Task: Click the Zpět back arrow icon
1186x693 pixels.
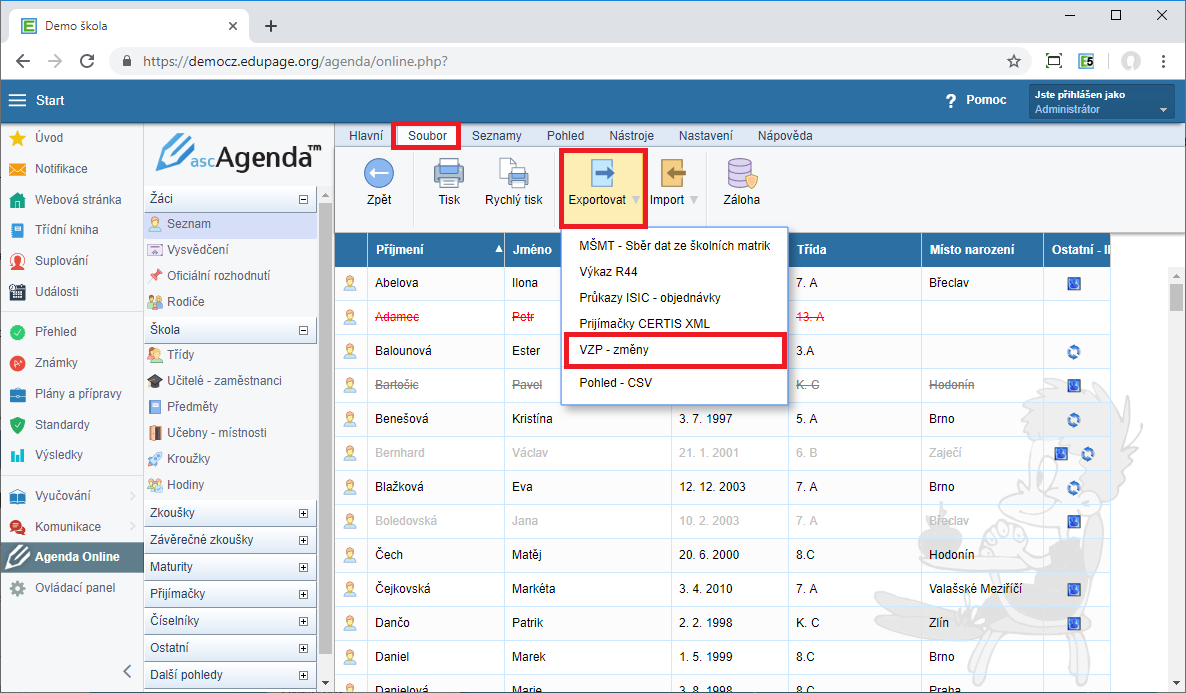Action: (379, 173)
